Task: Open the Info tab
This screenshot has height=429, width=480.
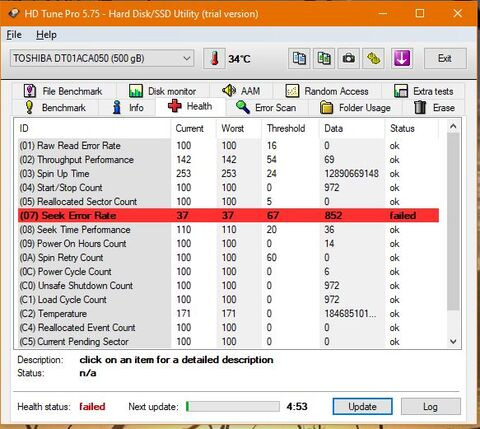Action: 127,108
